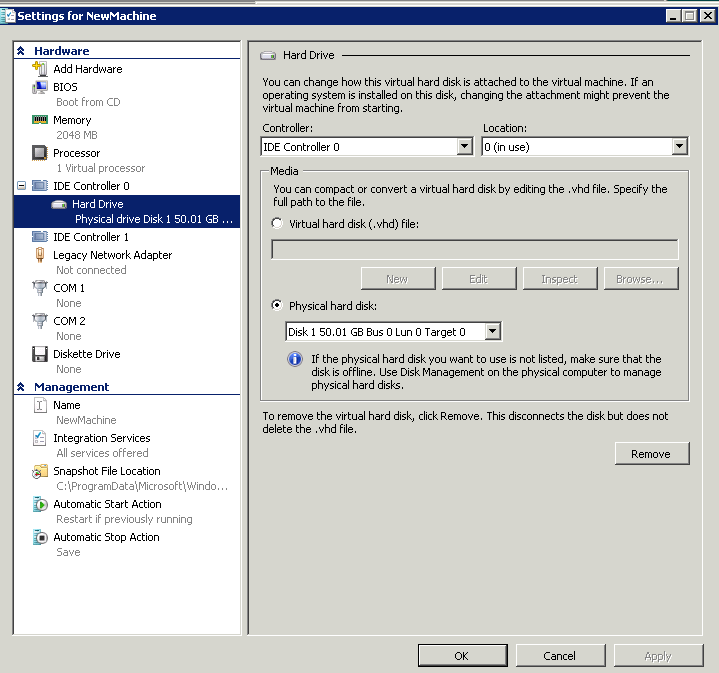Collapse the Hardware section

tap(21, 51)
